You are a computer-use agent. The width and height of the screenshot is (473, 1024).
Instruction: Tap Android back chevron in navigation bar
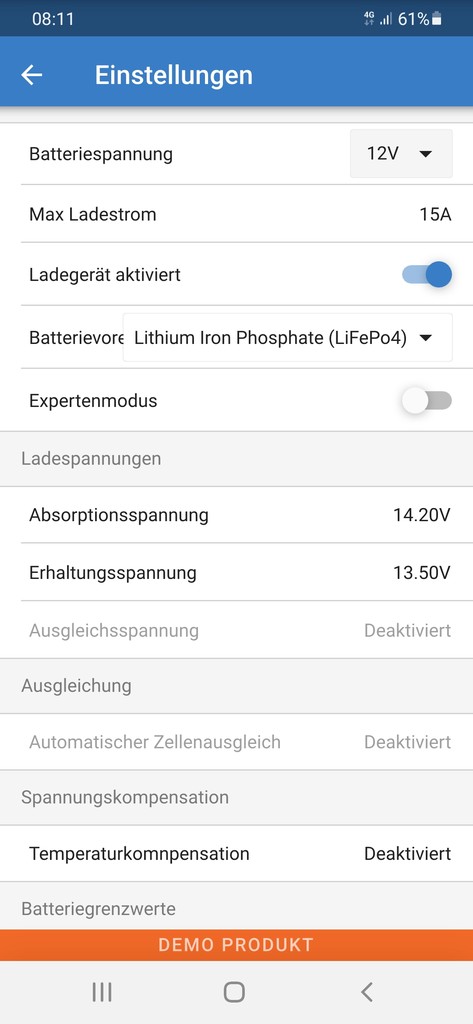point(367,992)
